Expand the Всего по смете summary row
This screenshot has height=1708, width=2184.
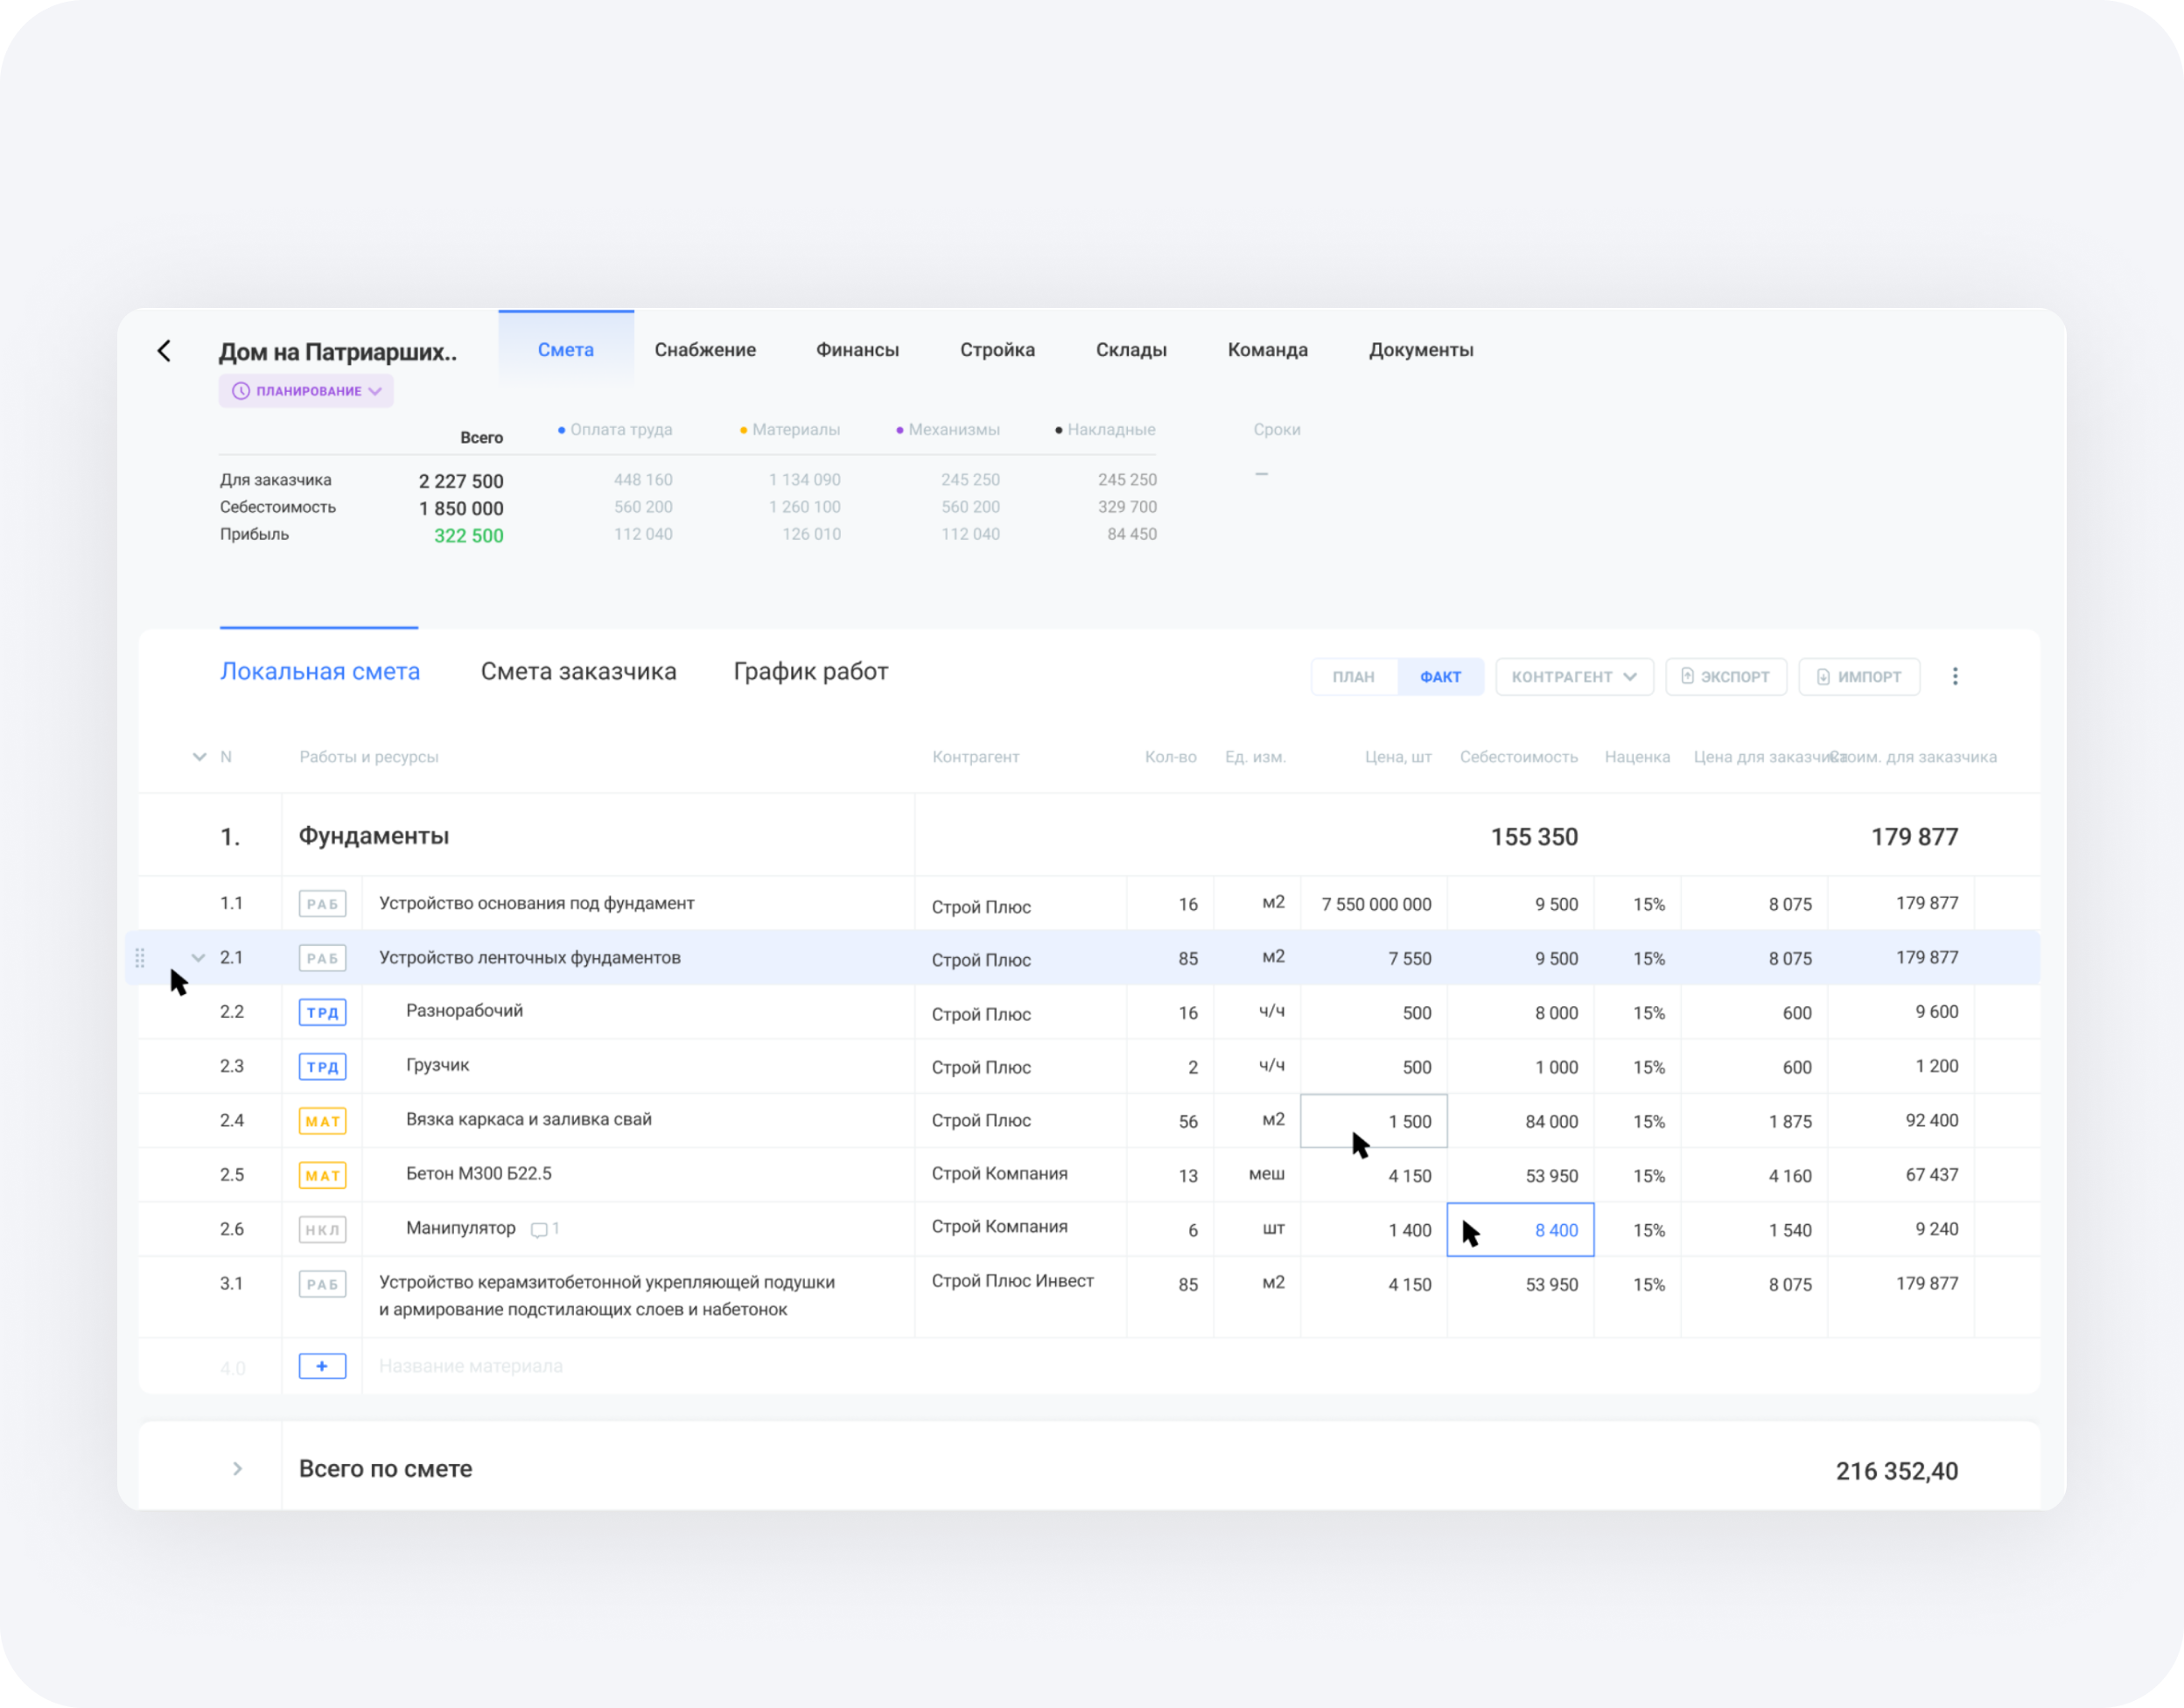tap(237, 1469)
